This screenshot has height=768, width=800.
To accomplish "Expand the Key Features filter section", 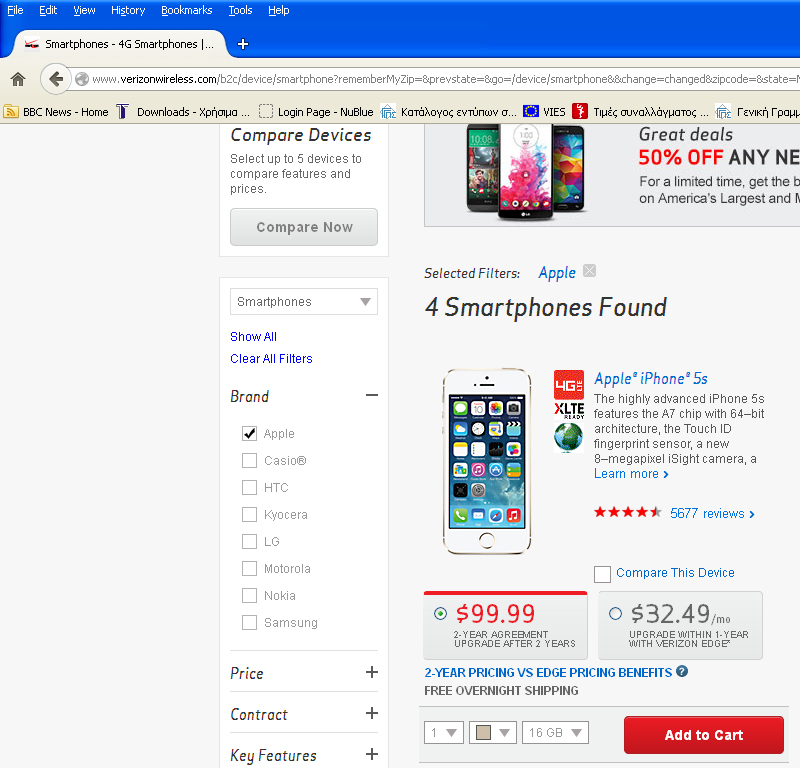I will pos(372,754).
